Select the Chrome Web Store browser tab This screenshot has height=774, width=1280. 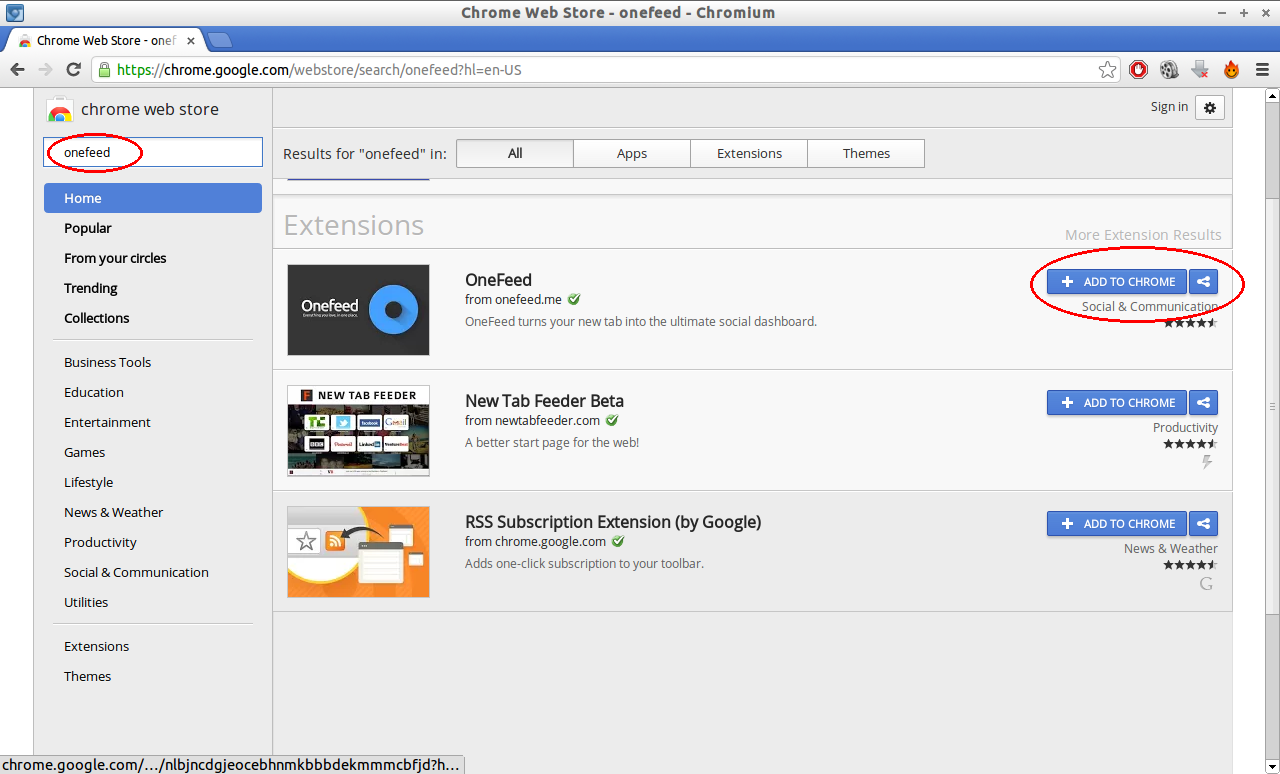[107, 40]
